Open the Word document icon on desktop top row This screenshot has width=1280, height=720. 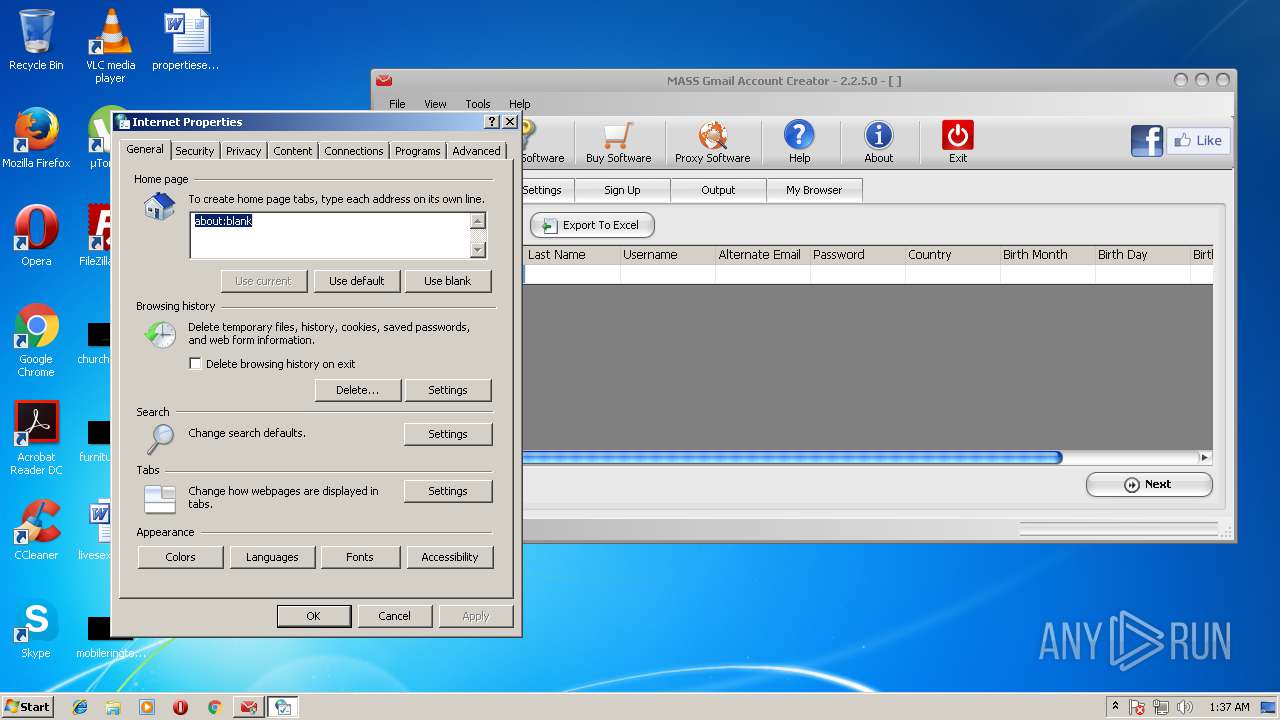tap(186, 40)
